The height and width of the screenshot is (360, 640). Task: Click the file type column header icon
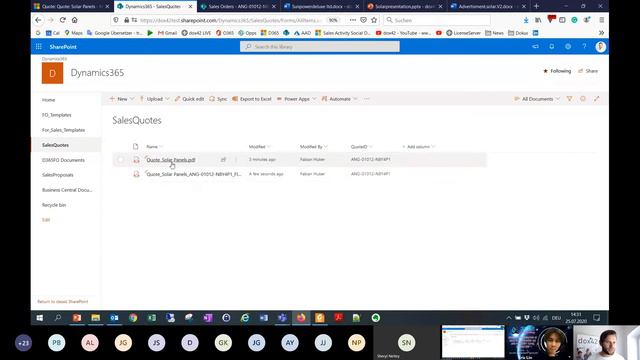[136, 147]
